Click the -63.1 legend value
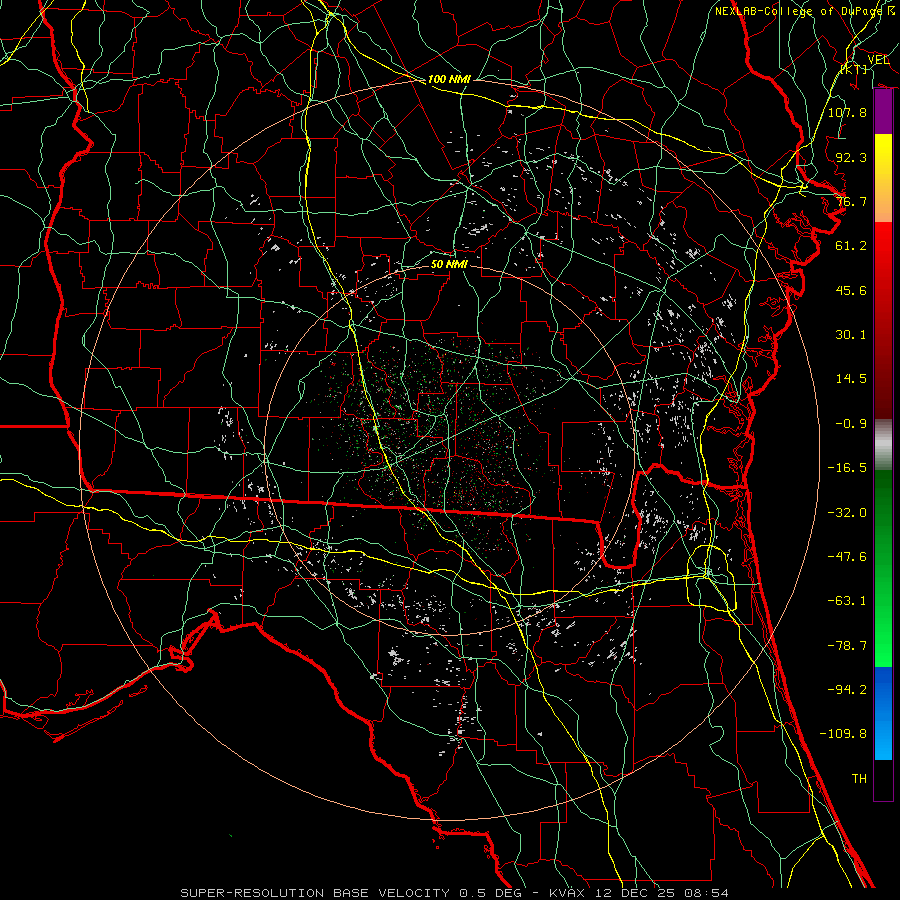The image size is (900, 900). click(847, 601)
